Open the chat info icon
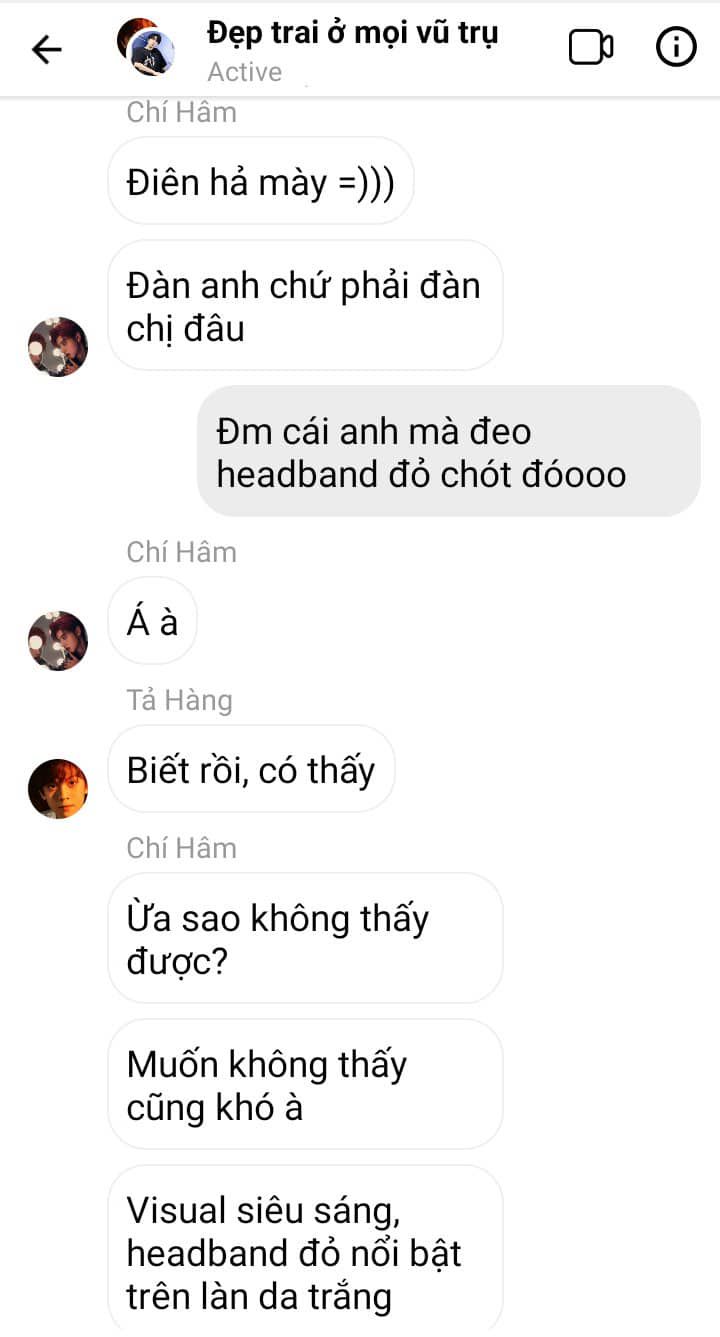Viewport: 720px width, 1337px height. [676, 47]
